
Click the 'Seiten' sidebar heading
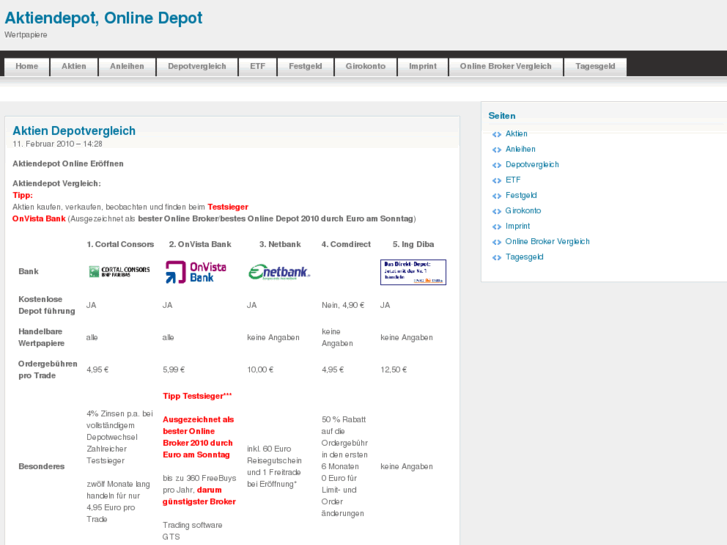point(502,116)
